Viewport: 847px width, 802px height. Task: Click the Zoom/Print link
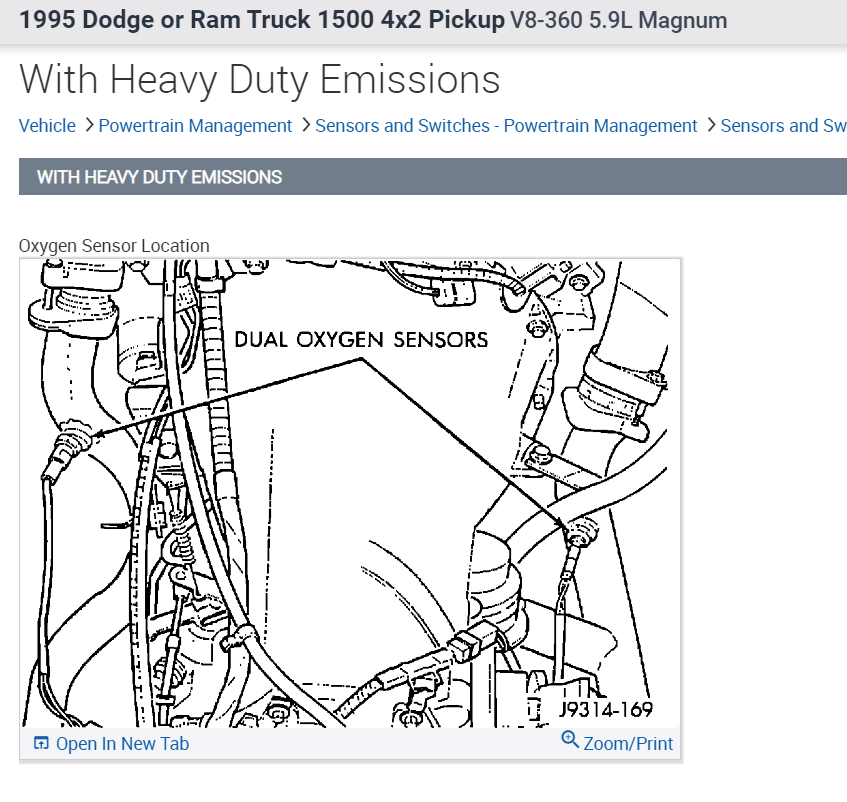point(628,744)
